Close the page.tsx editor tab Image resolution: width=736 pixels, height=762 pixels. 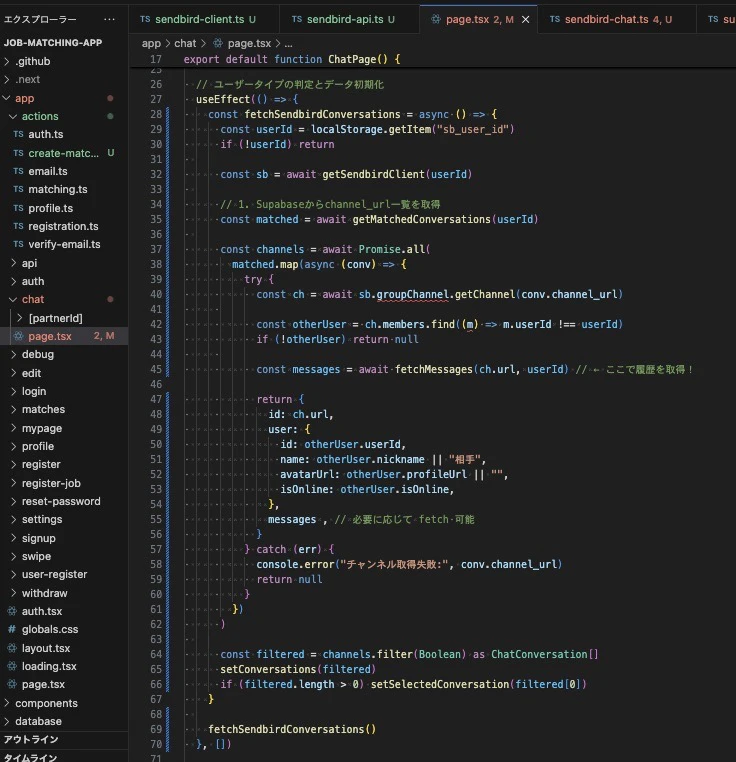[526, 19]
